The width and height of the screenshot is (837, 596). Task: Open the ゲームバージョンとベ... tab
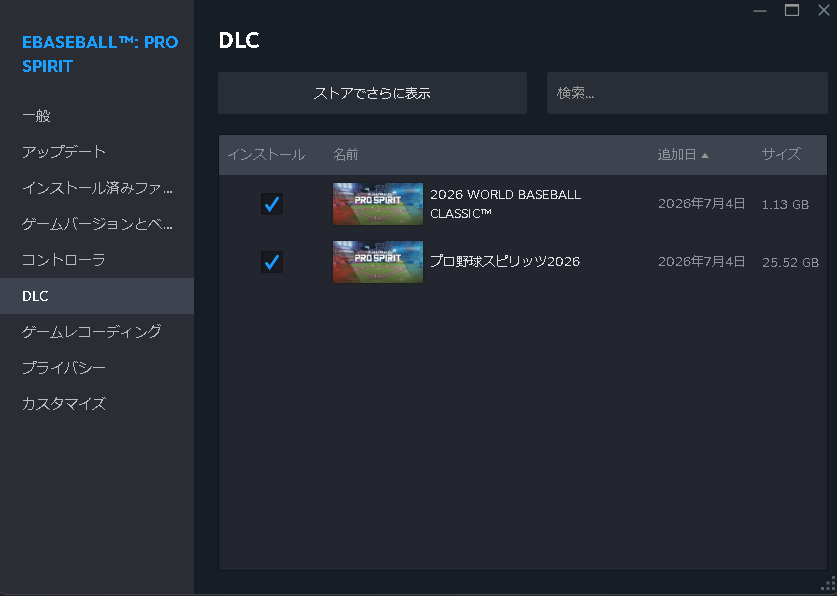[97, 224]
